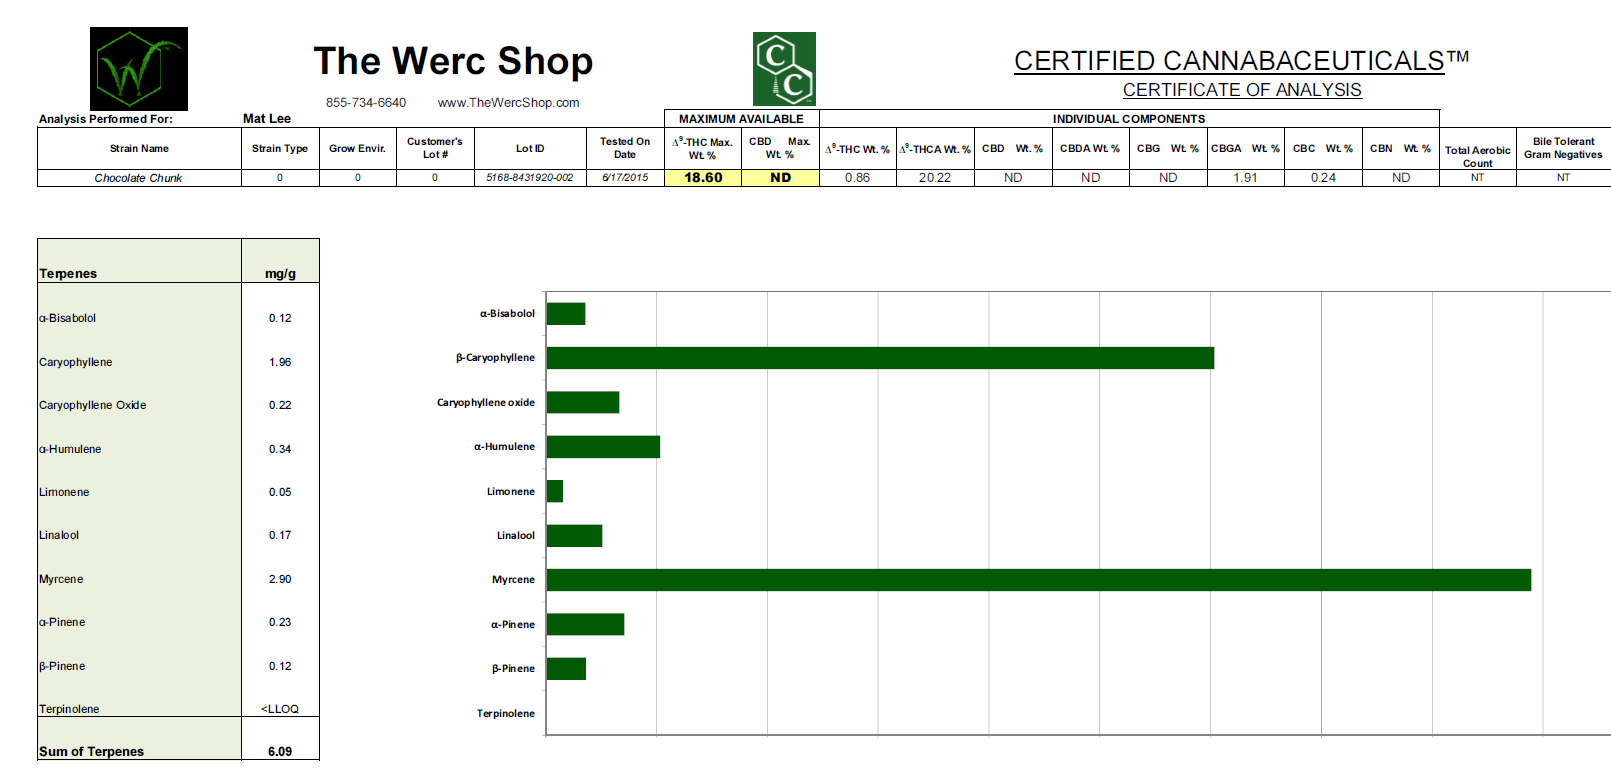Screen dimensions: 1611x768
Task: Click the THCA Wt. % value 20.22
Action: tap(935, 178)
